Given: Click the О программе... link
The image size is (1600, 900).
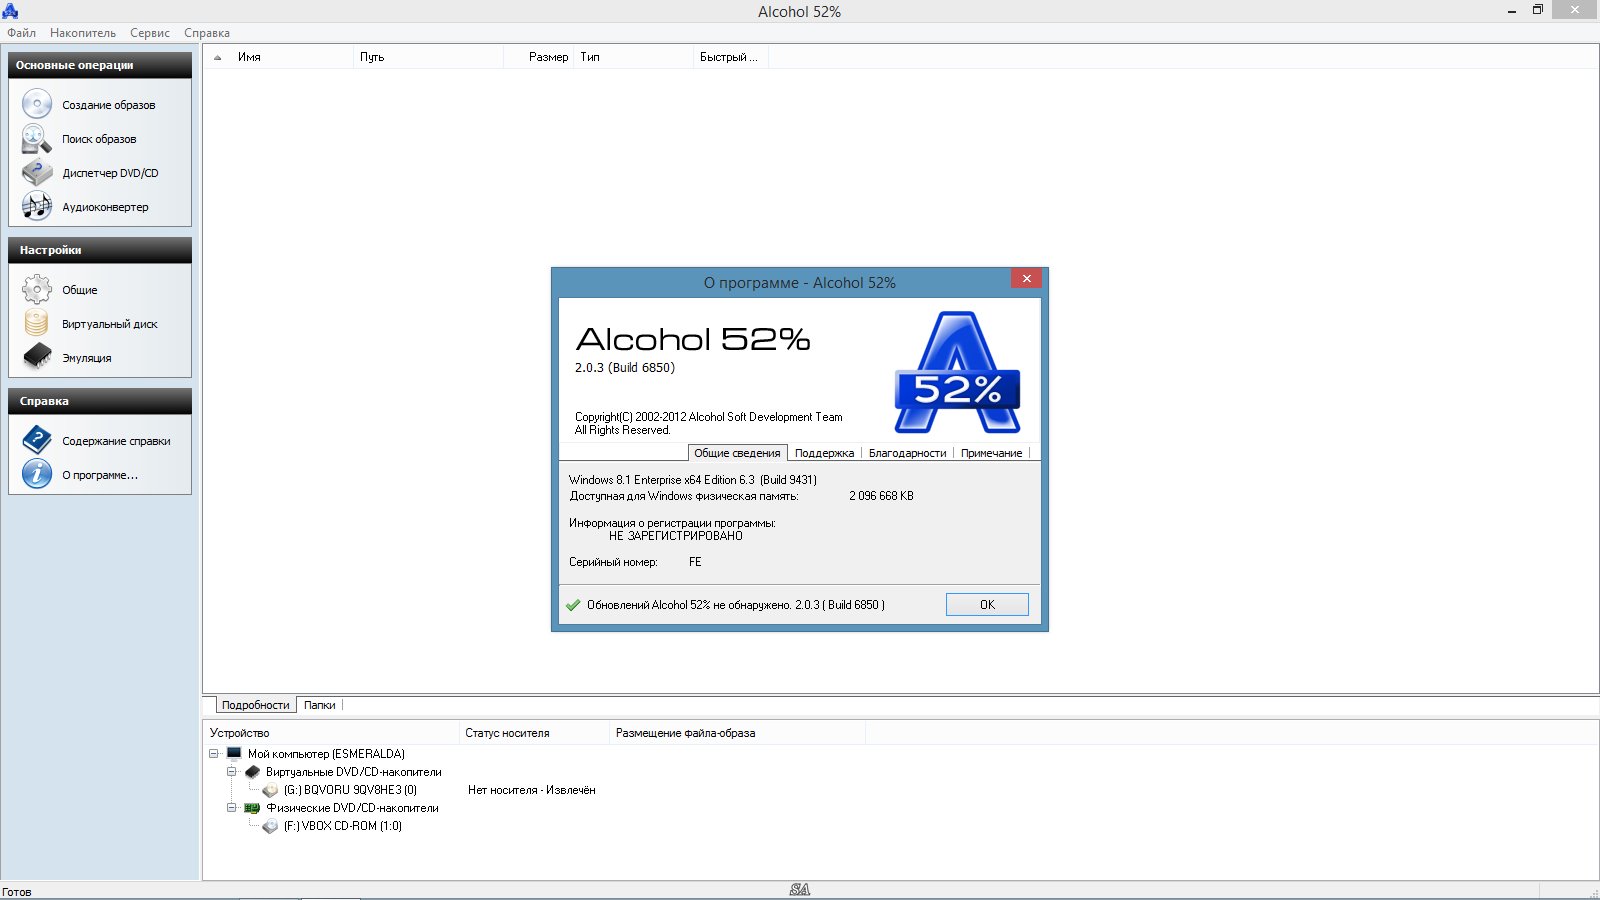Looking at the screenshot, I should point(100,475).
